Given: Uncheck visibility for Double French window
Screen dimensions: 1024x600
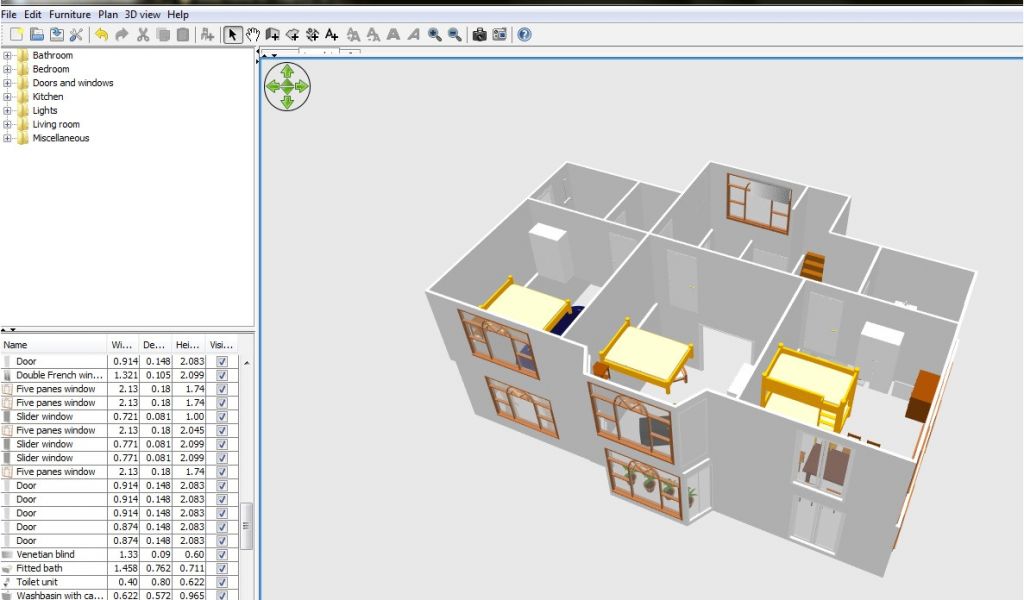Looking at the screenshot, I should pyautogui.click(x=222, y=375).
